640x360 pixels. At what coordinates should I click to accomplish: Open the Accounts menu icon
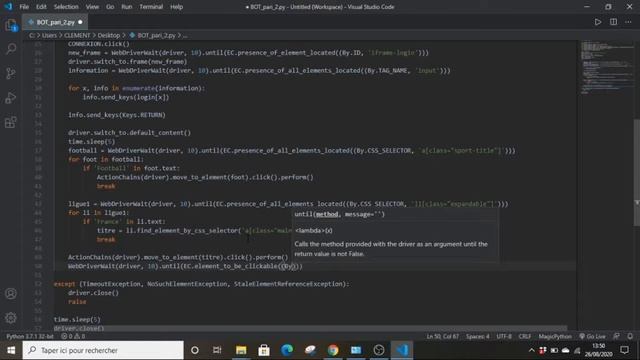point(11,293)
